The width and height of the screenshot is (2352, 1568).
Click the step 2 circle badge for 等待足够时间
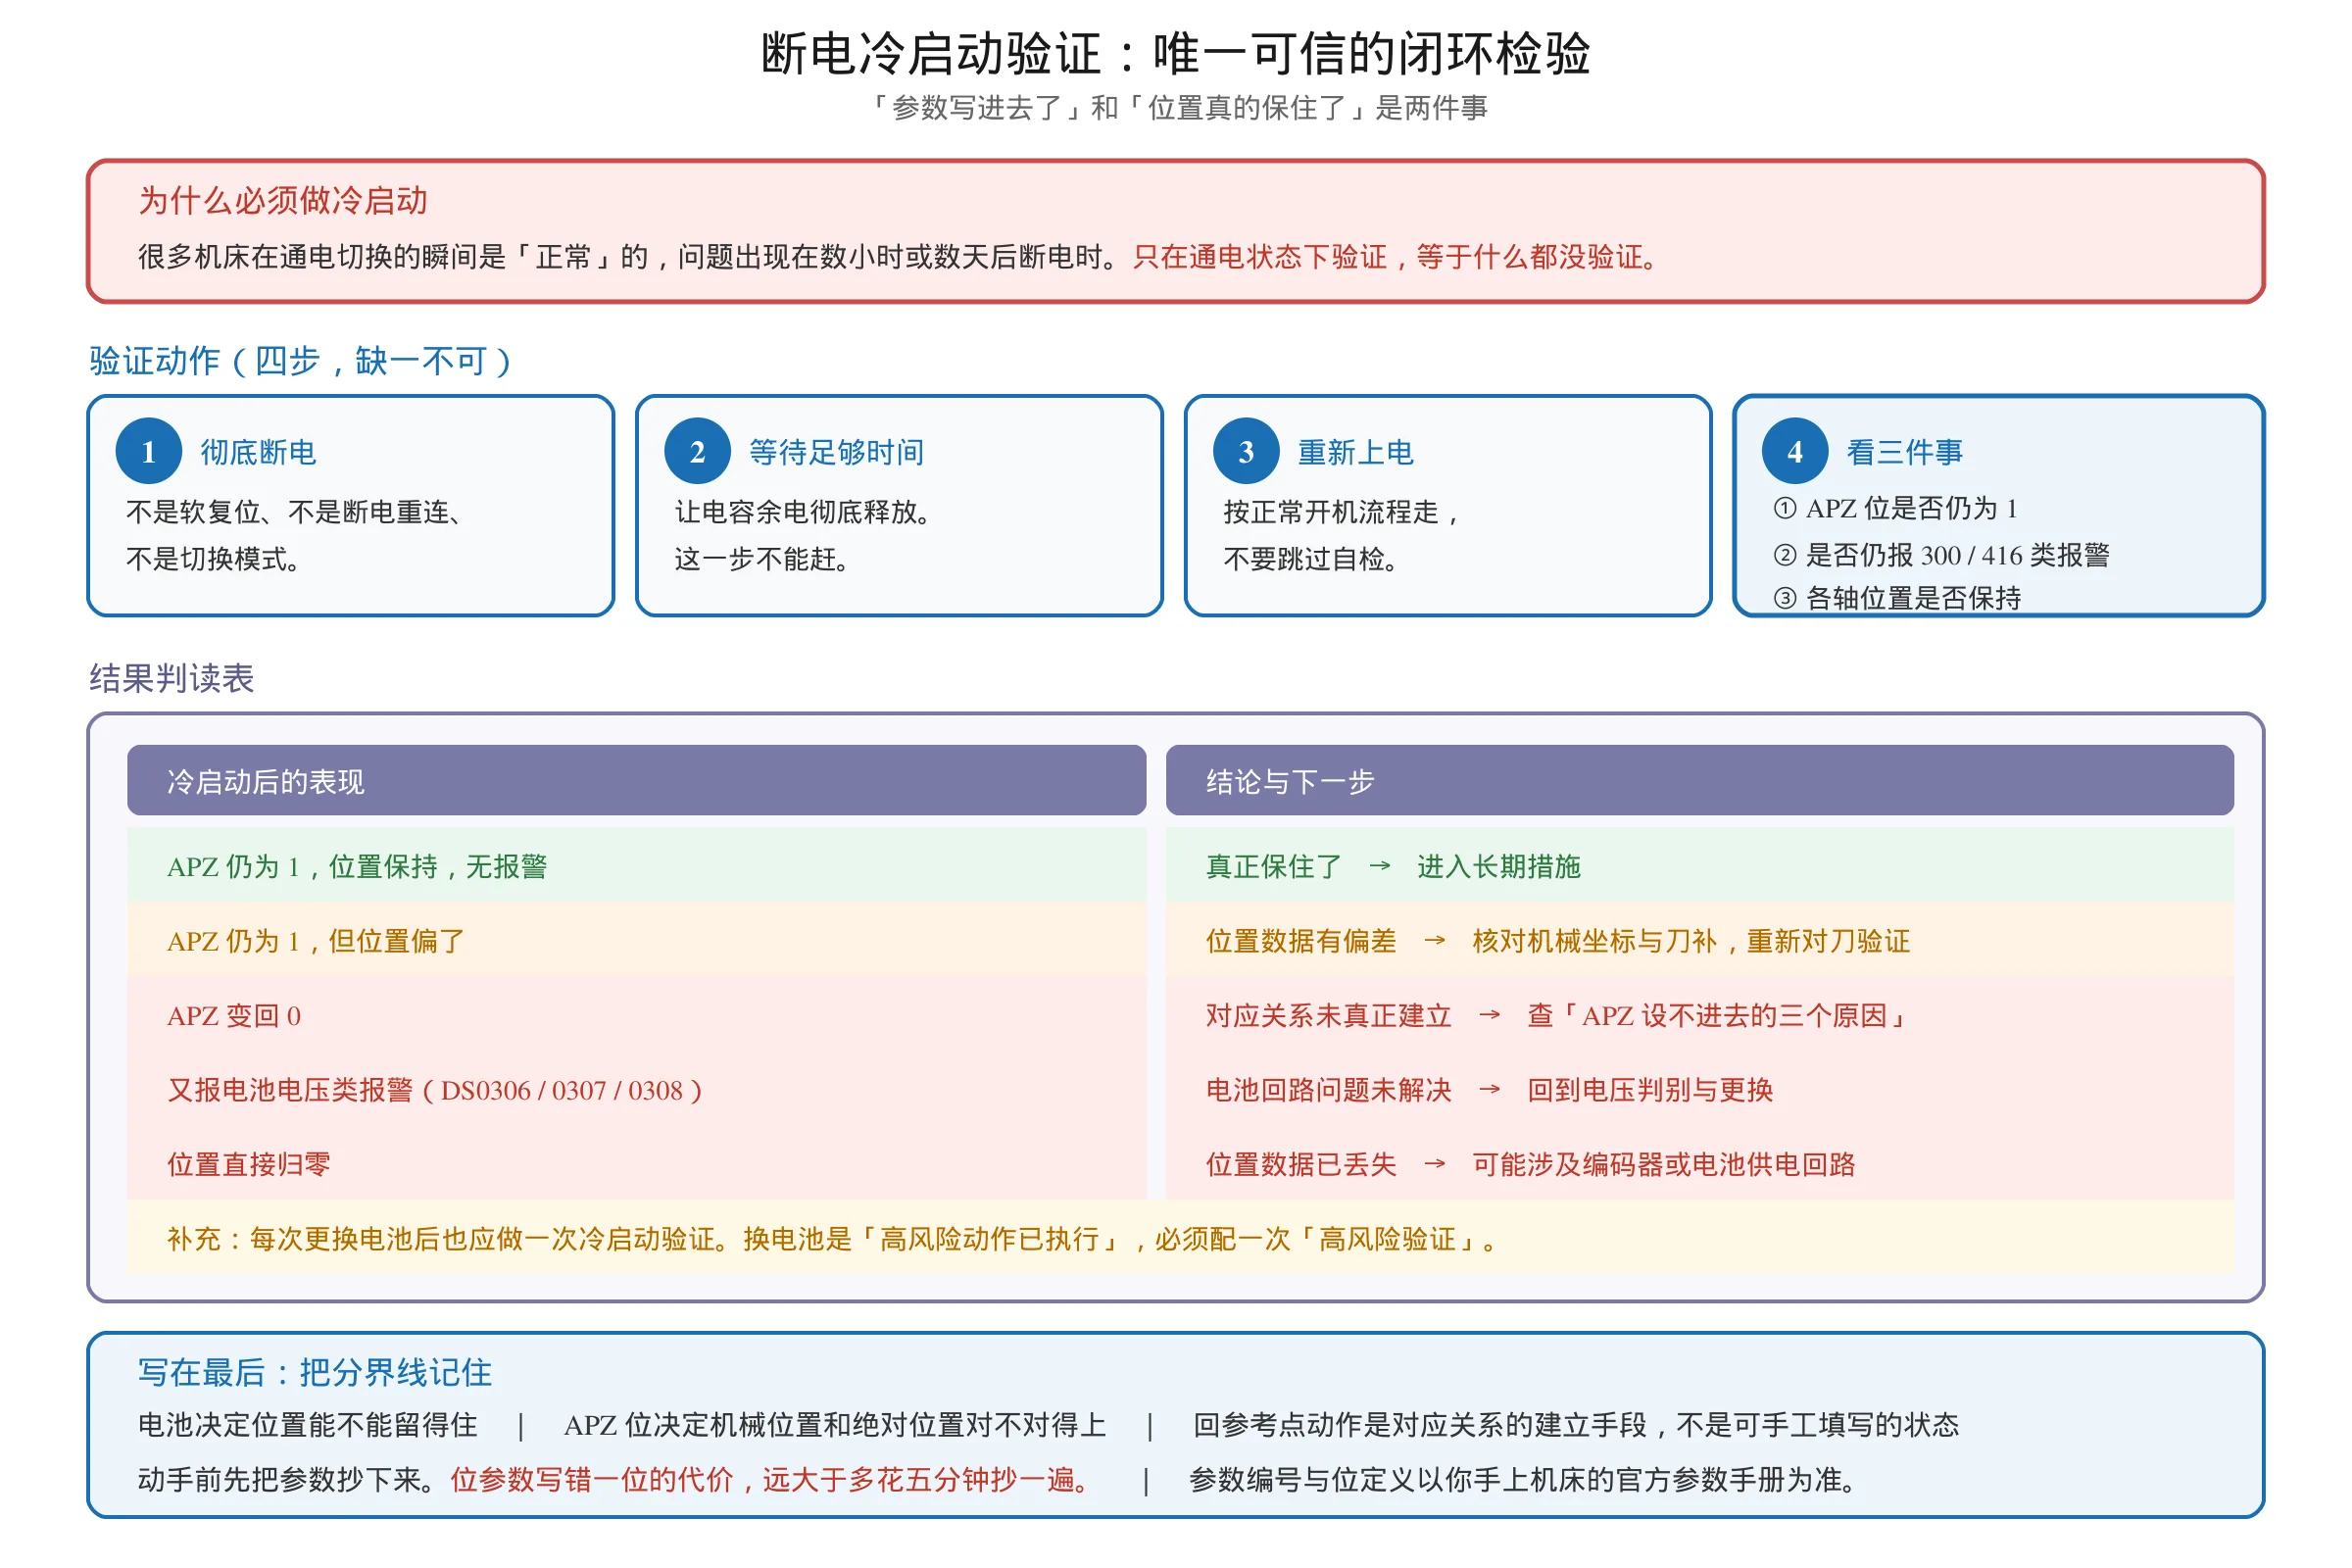698,452
